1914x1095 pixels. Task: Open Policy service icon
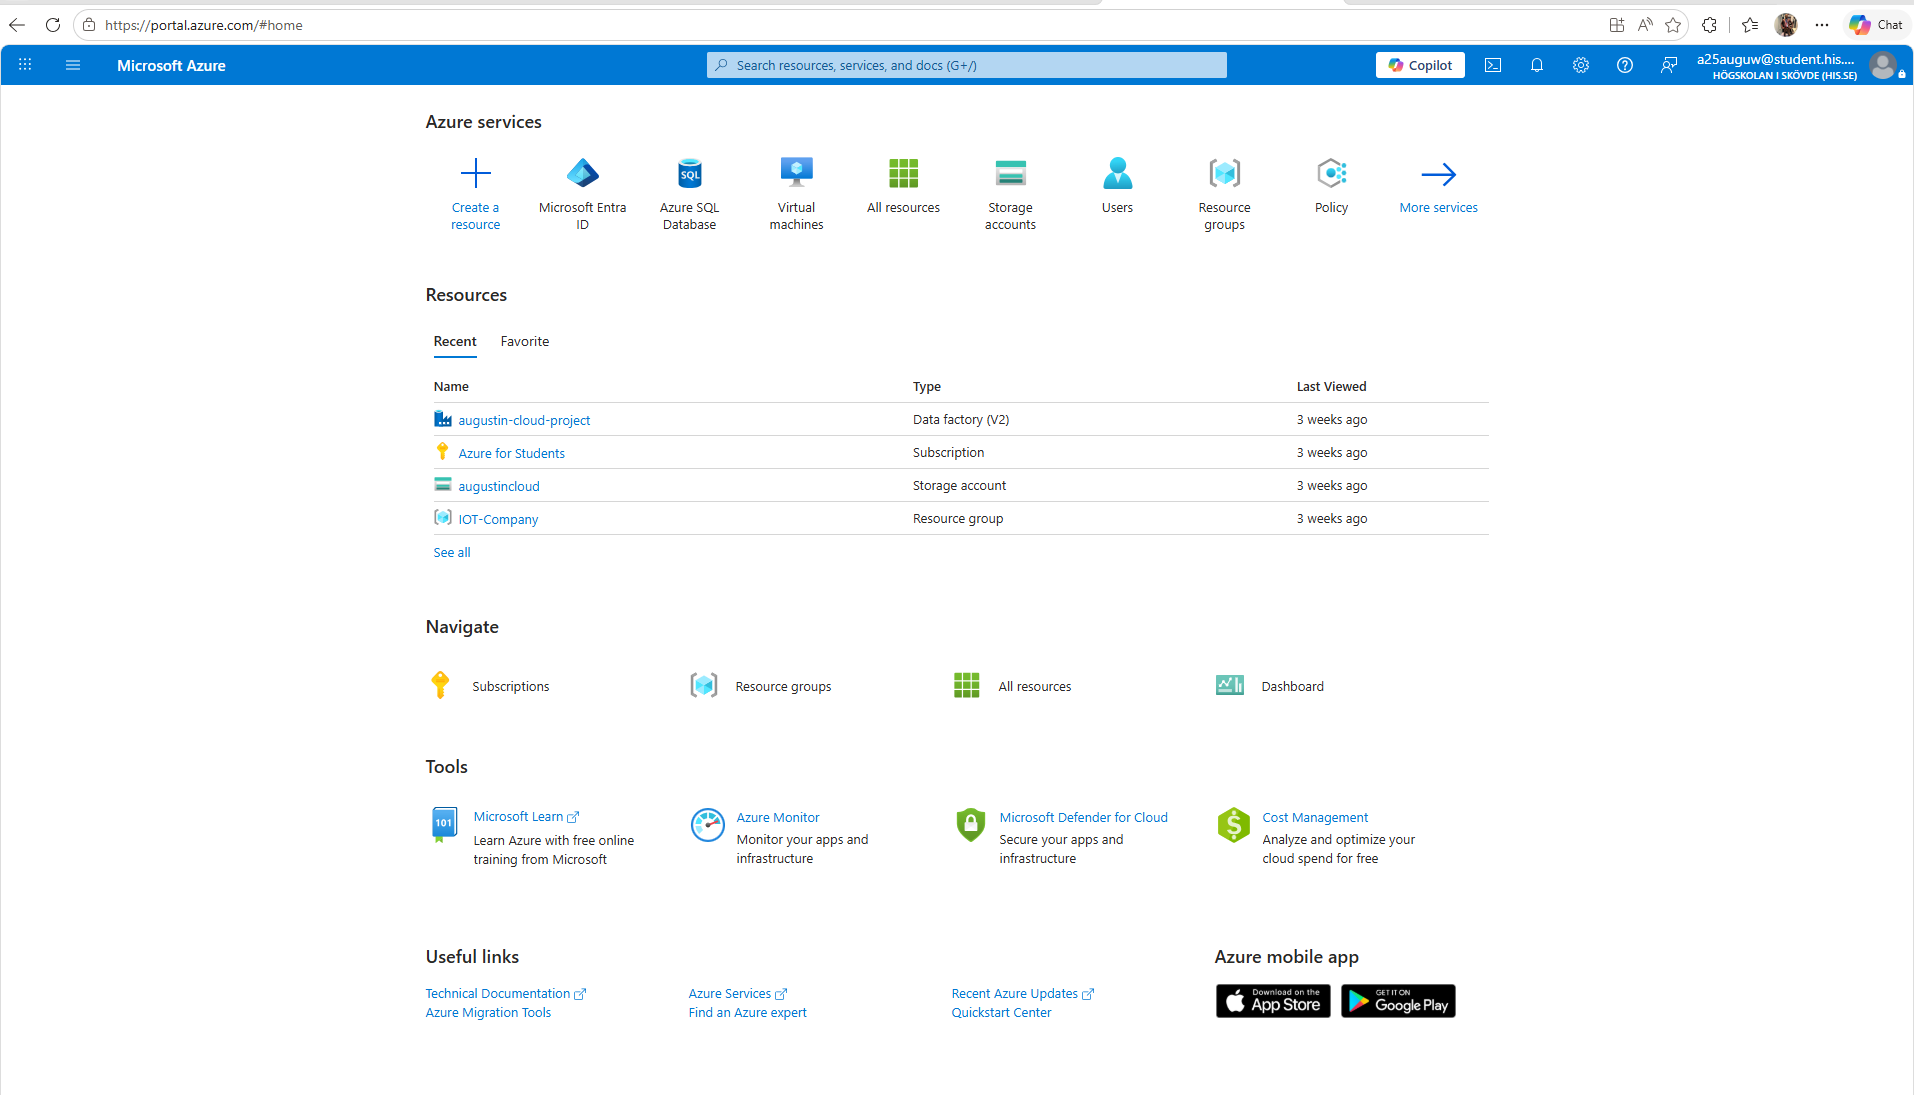1331,174
